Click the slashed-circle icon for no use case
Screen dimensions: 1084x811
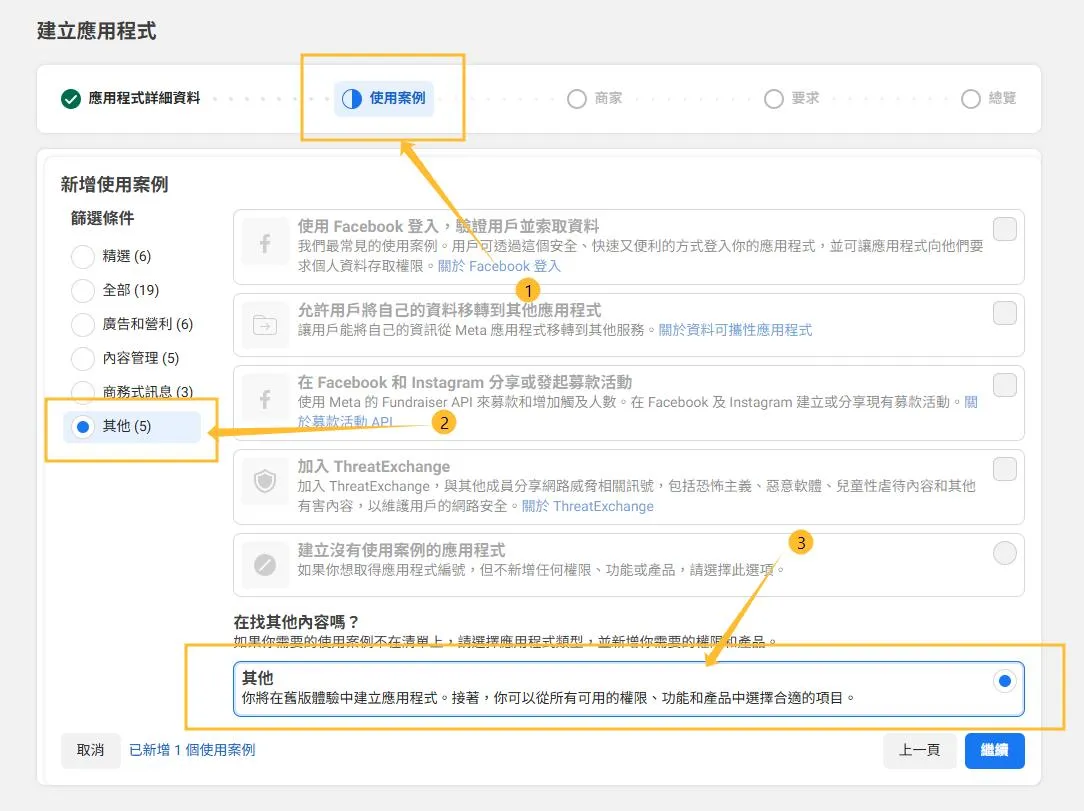[265, 565]
